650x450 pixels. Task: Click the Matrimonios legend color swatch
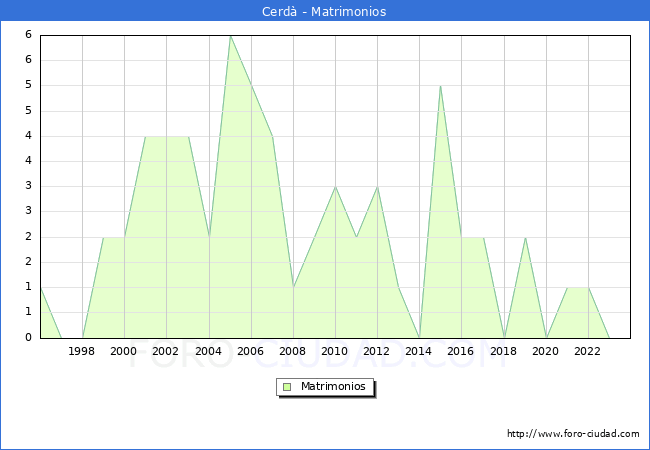pyautogui.click(x=287, y=387)
